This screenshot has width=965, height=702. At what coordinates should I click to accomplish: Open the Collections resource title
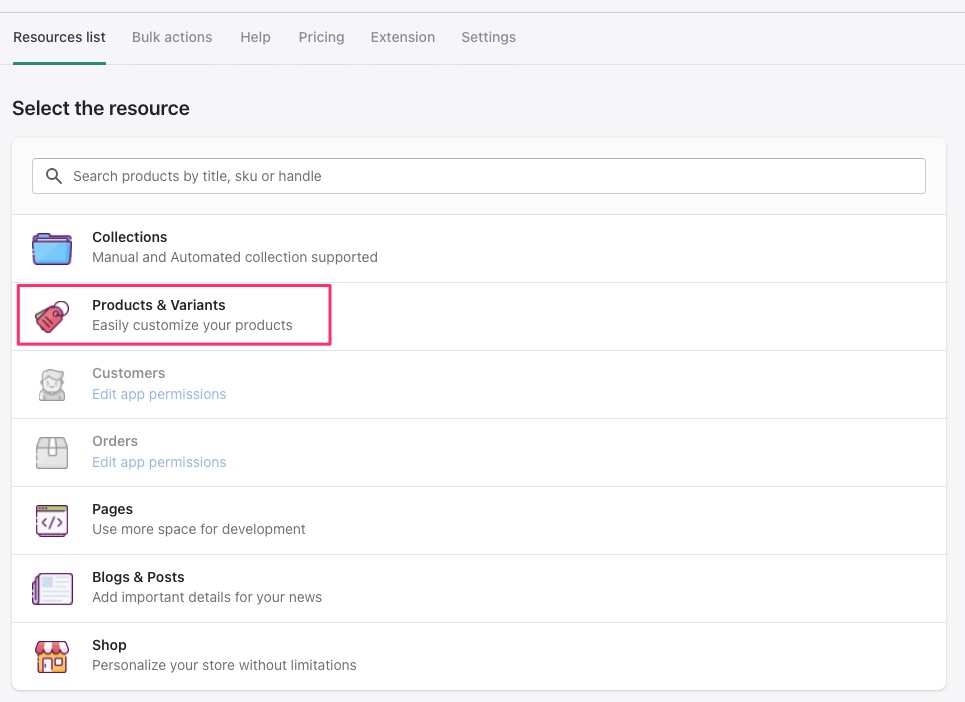pos(129,237)
